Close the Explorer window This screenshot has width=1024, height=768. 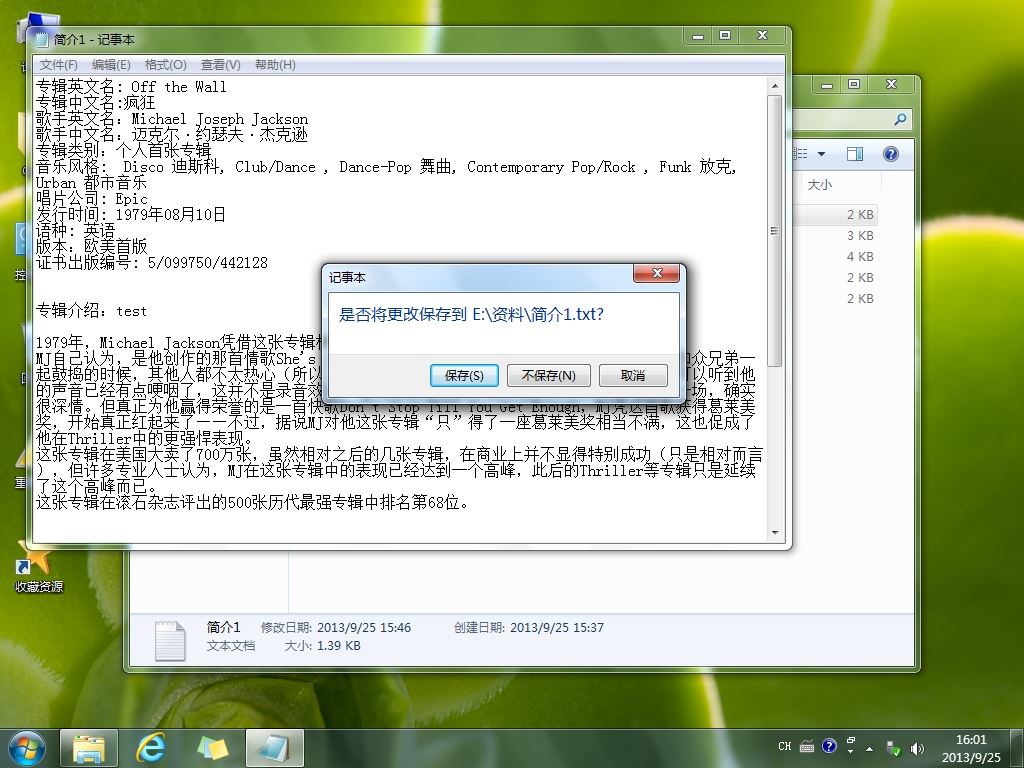[891, 85]
